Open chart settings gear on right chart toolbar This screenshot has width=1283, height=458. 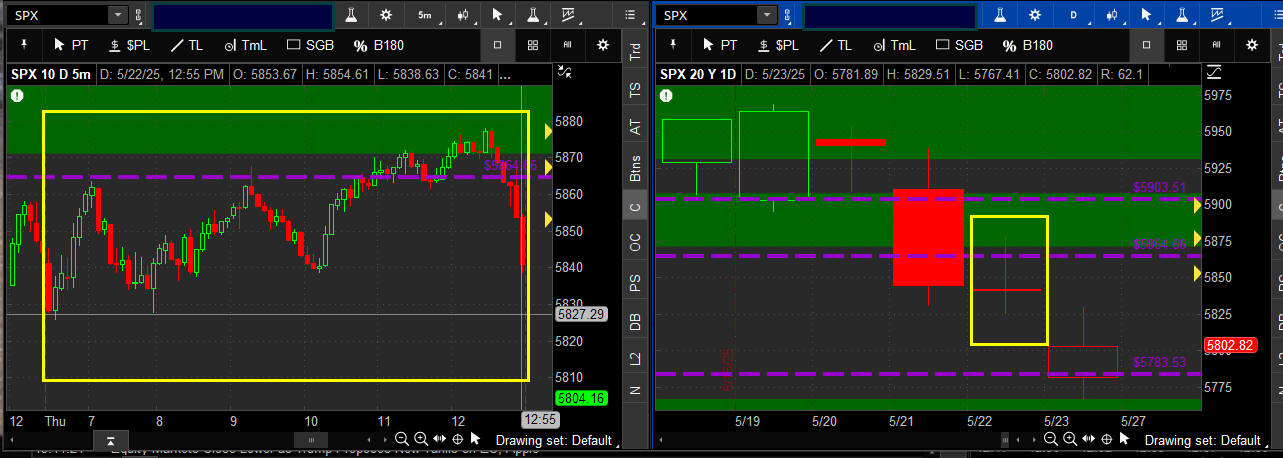click(x=1035, y=15)
